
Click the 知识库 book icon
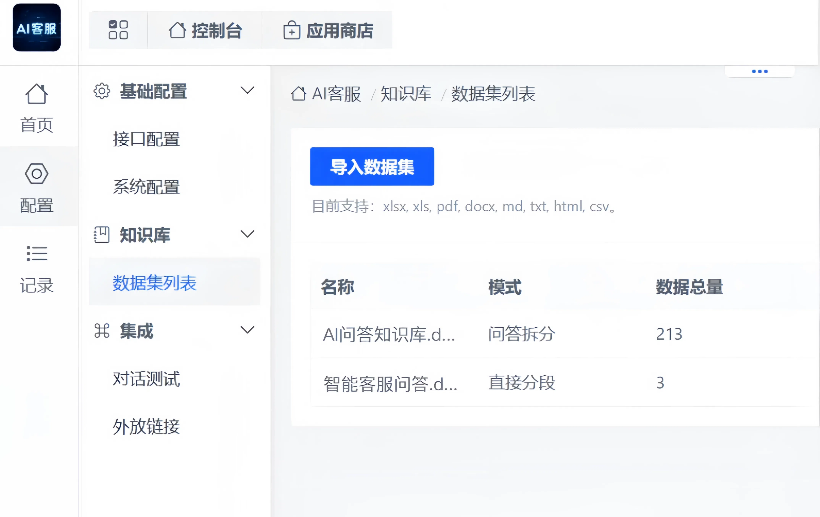[101, 235]
